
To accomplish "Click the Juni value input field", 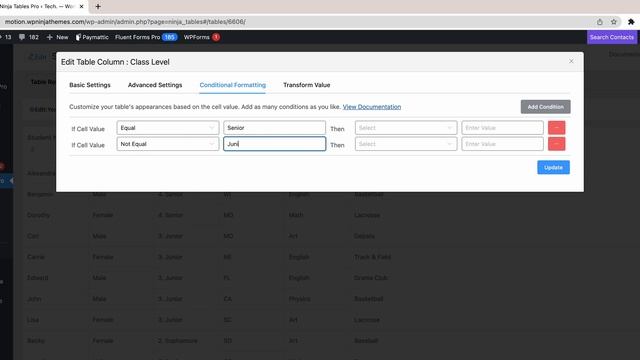I will click(274, 144).
